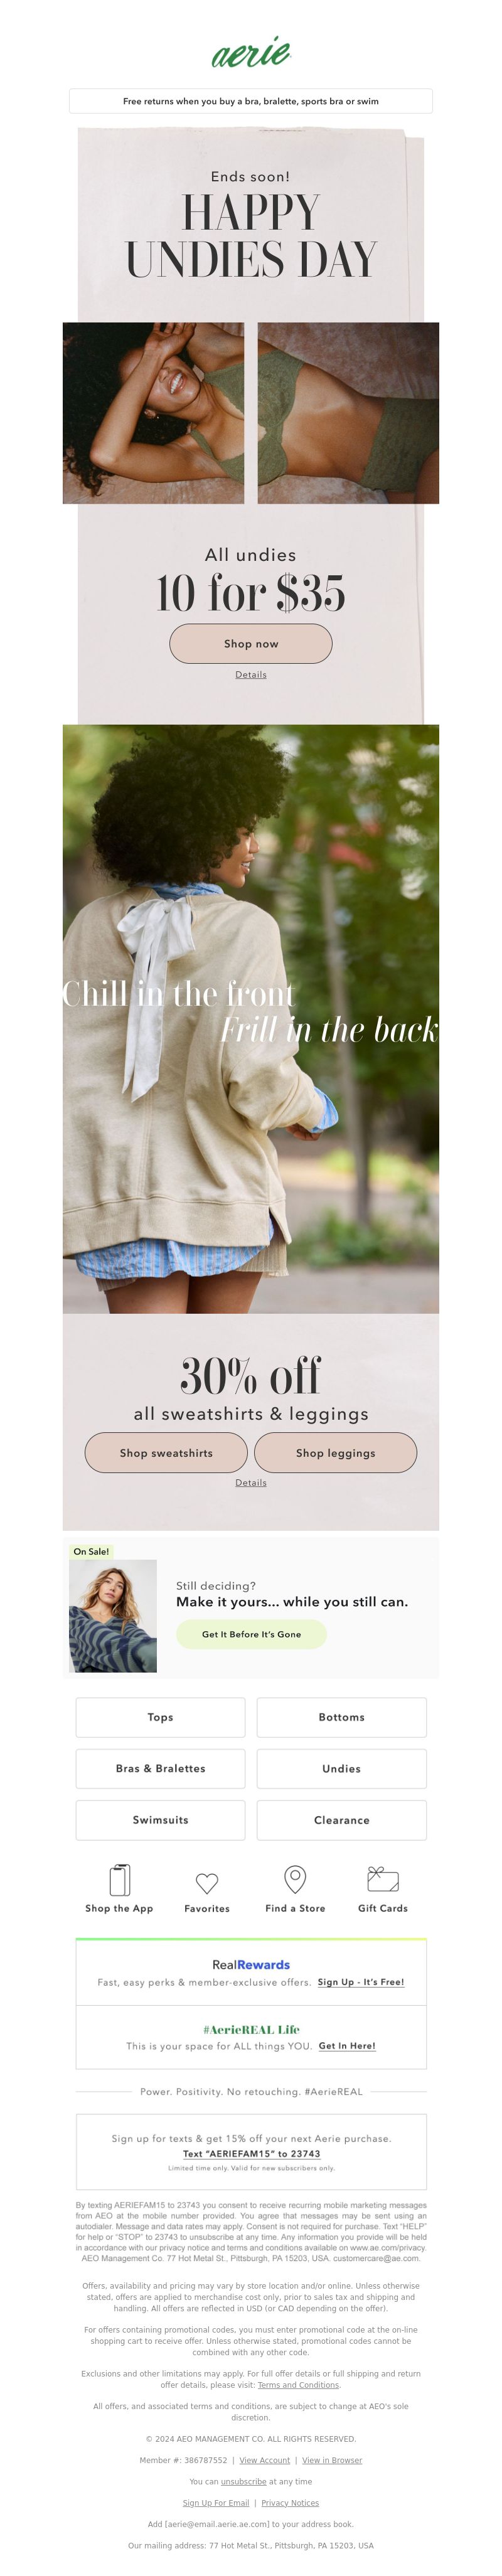The image size is (502, 2576).
Task: Click the Shop sweatshirts button
Action: tap(166, 1453)
